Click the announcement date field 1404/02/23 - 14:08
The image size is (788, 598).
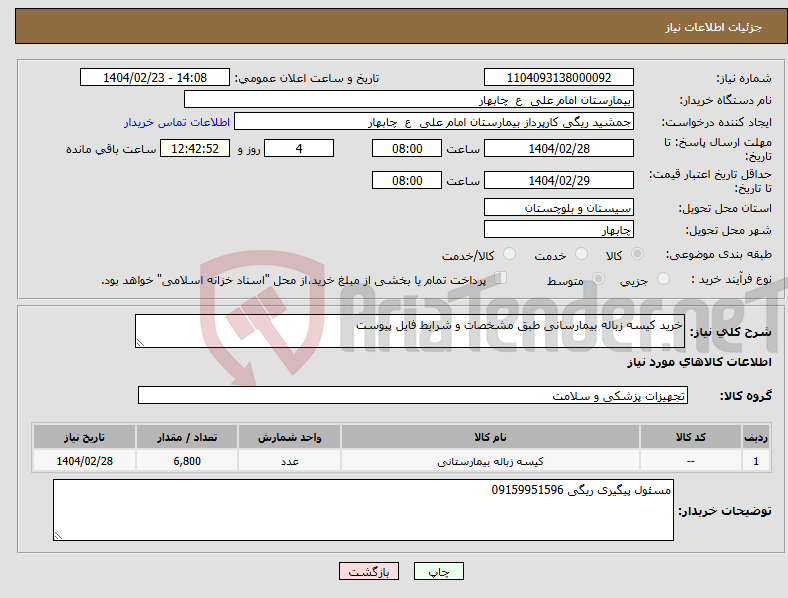(155, 77)
